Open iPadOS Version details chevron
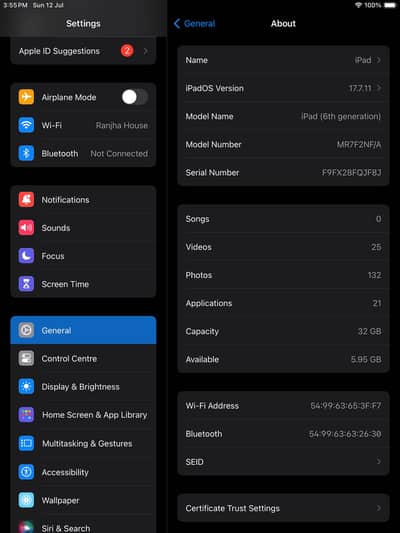The width and height of the screenshot is (400, 533). 379,88
